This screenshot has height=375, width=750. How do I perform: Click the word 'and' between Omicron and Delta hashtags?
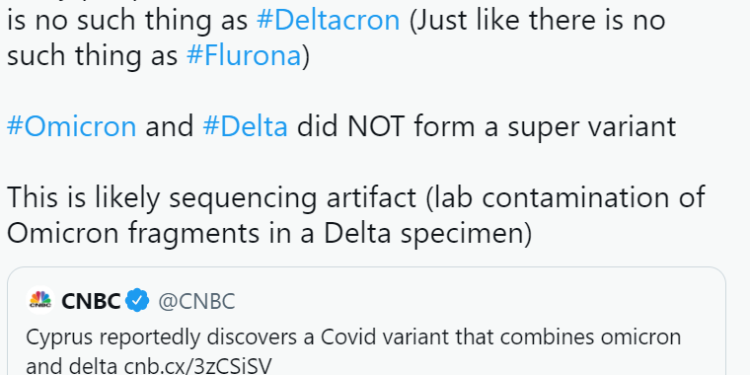[x=169, y=127]
